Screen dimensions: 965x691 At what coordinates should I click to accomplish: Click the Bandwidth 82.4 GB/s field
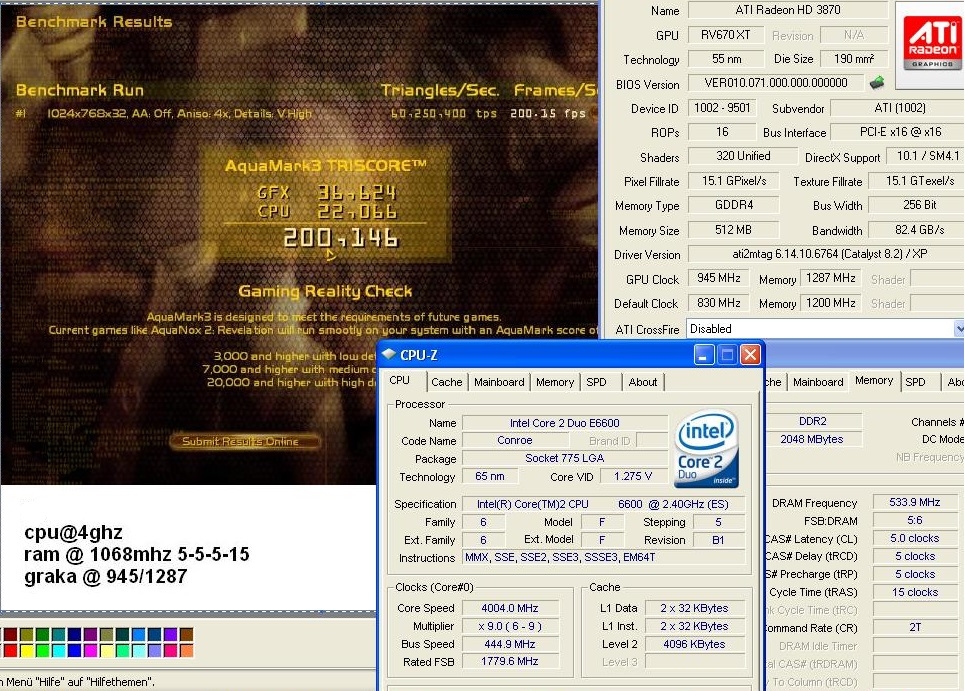click(916, 230)
